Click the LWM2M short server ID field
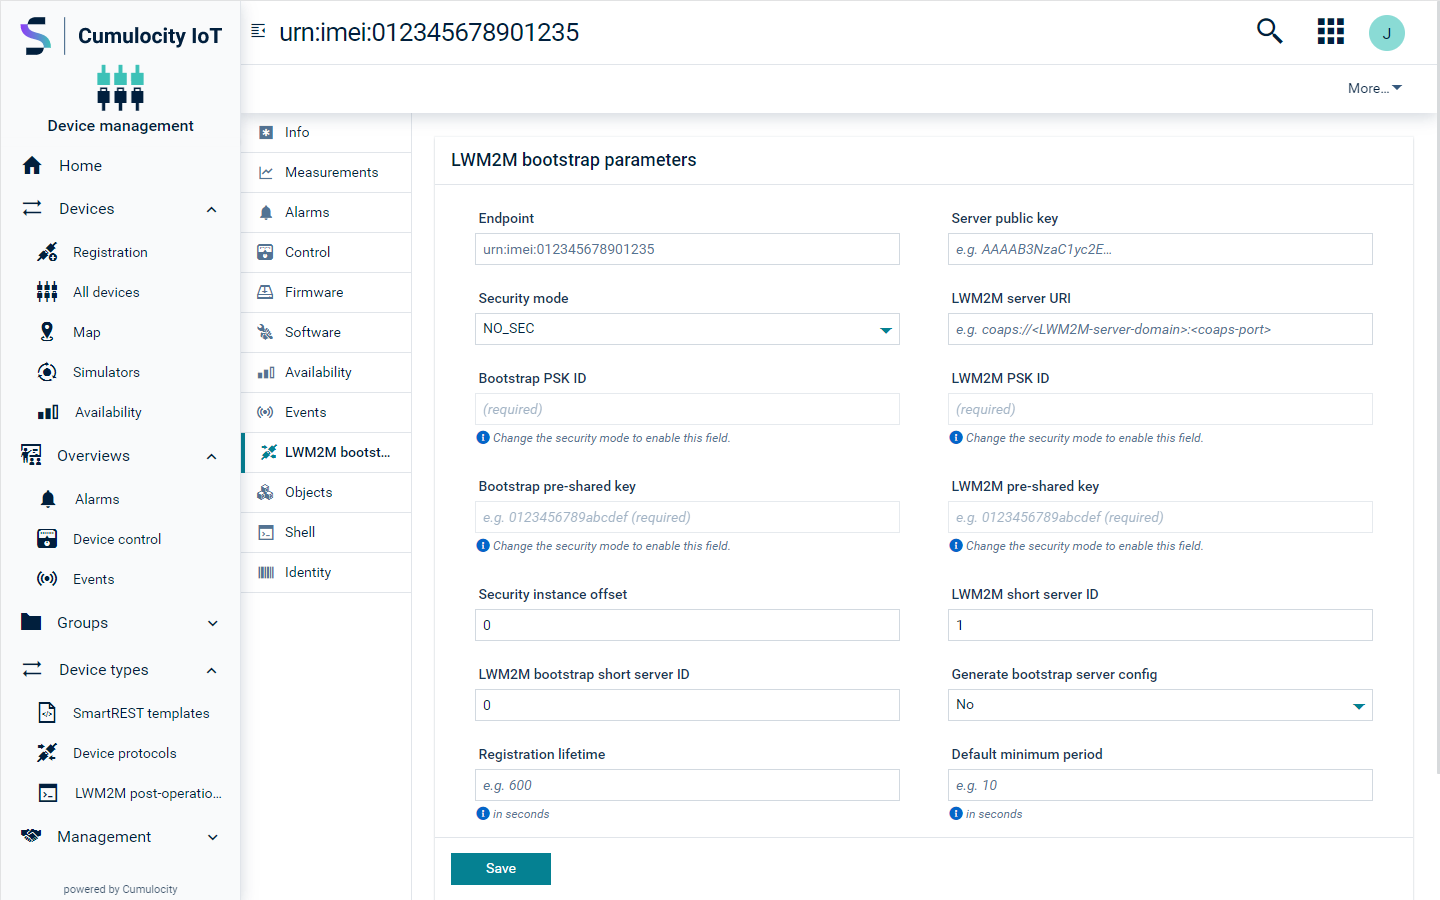The height and width of the screenshot is (900, 1440). 1160,625
